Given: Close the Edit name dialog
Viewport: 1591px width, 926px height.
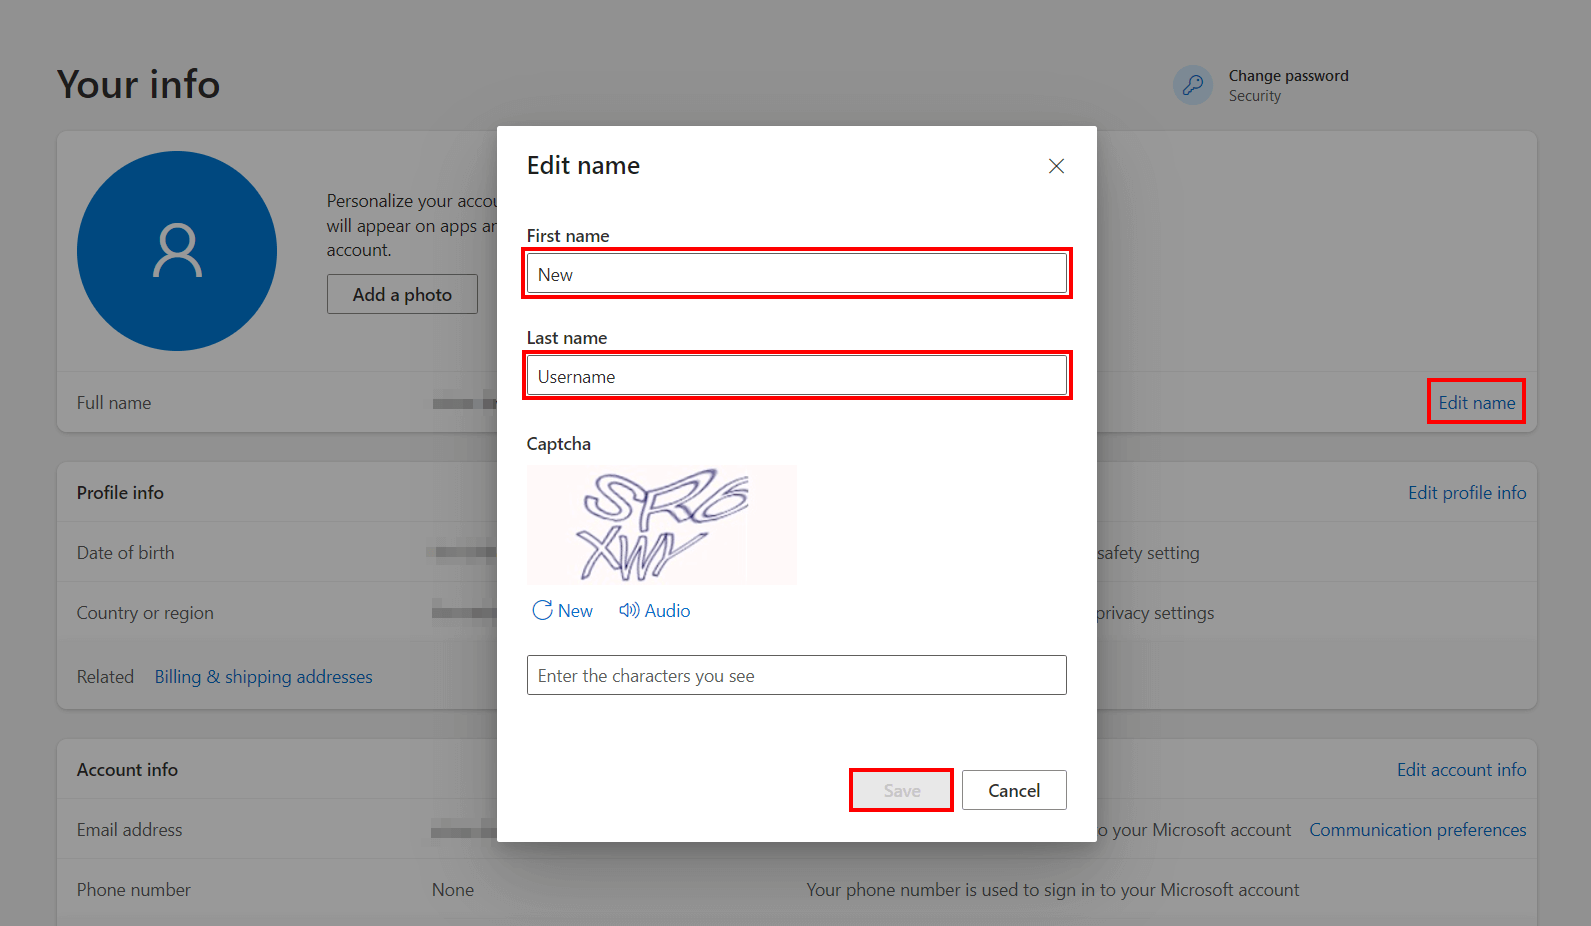Looking at the screenshot, I should (x=1056, y=166).
